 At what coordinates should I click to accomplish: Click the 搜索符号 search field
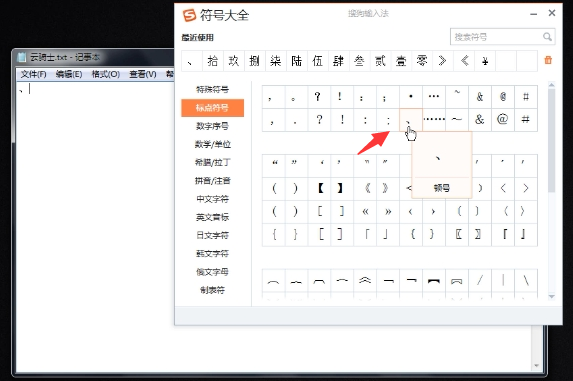(x=497, y=37)
